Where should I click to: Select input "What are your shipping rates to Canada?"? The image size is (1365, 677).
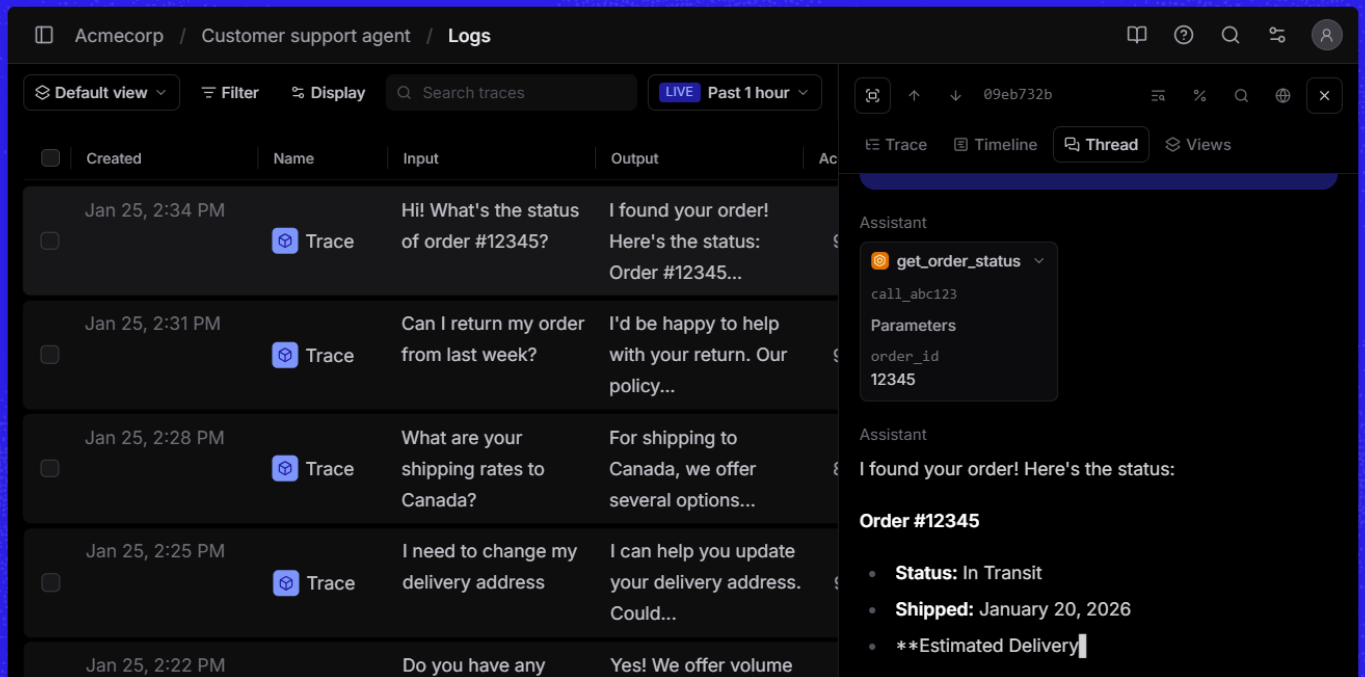pos(473,469)
